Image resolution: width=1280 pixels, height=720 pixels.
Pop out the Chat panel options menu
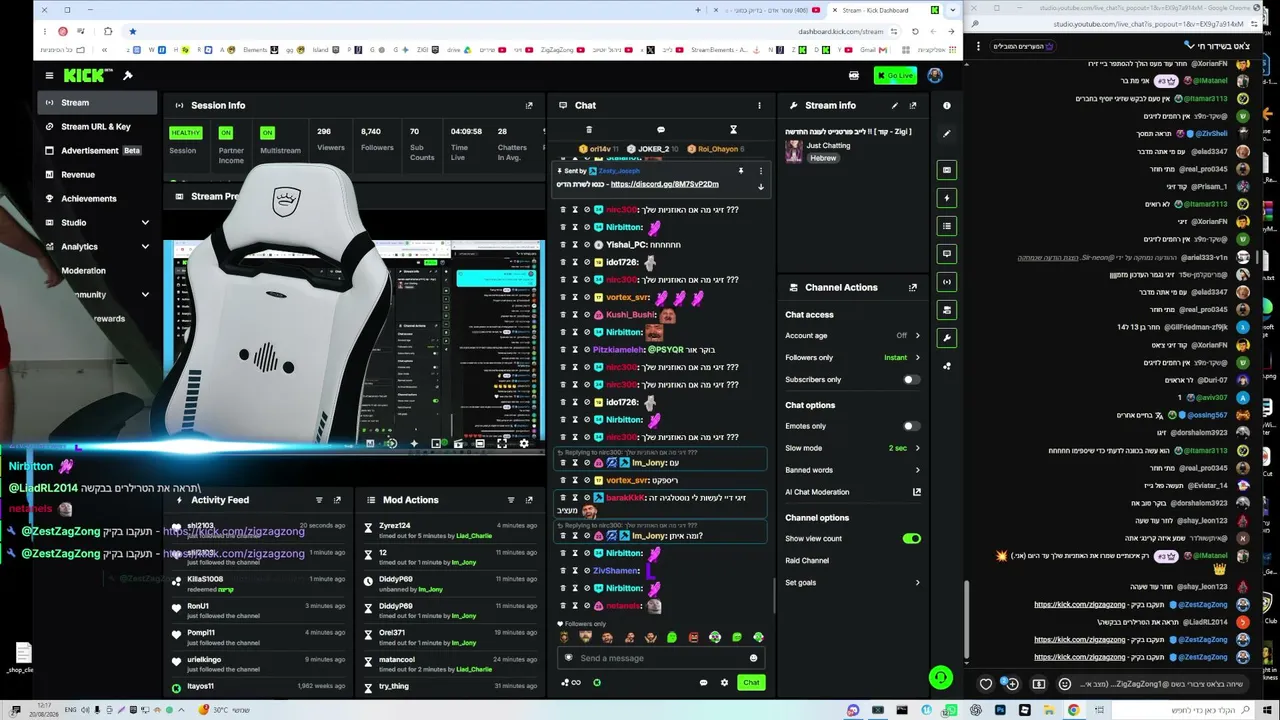pyautogui.click(x=759, y=105)
